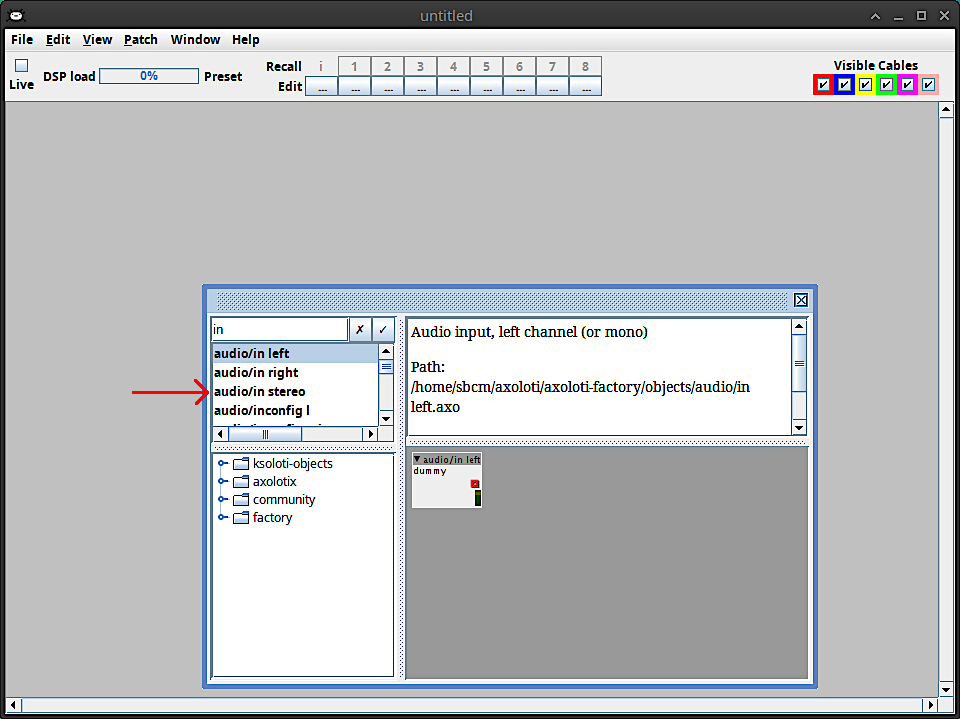Screen dimensions: 960x719
Task: Accept object search with the checkmark button
Action: (383, 329)
